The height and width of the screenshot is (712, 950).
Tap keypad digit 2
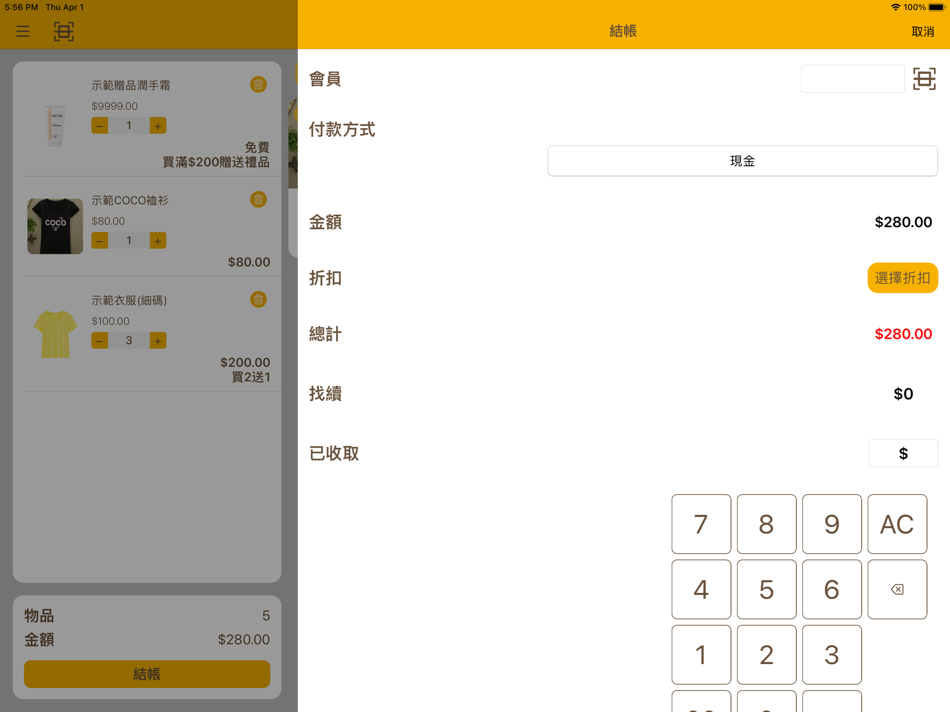(x=766, y=655)
